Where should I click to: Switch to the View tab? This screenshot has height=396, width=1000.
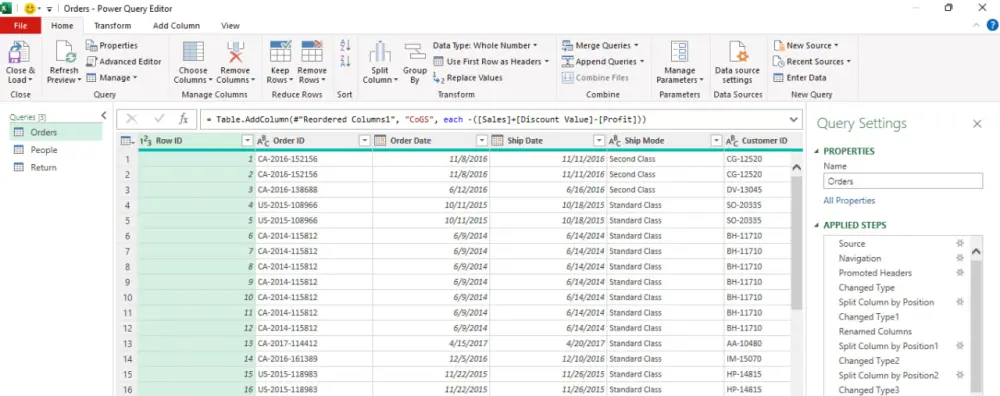pyautogui.click(x=230, y=26)
